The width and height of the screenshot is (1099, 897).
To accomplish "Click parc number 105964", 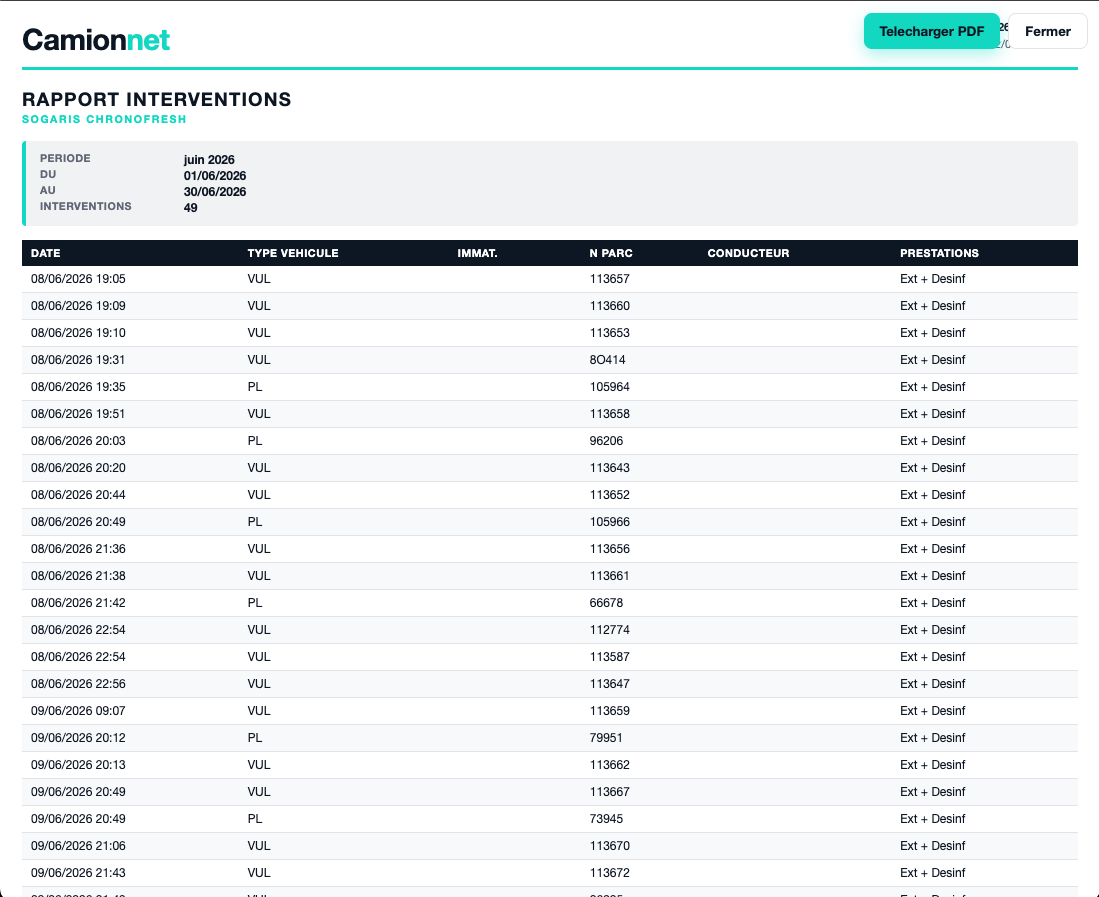I will tap(610, 387).
